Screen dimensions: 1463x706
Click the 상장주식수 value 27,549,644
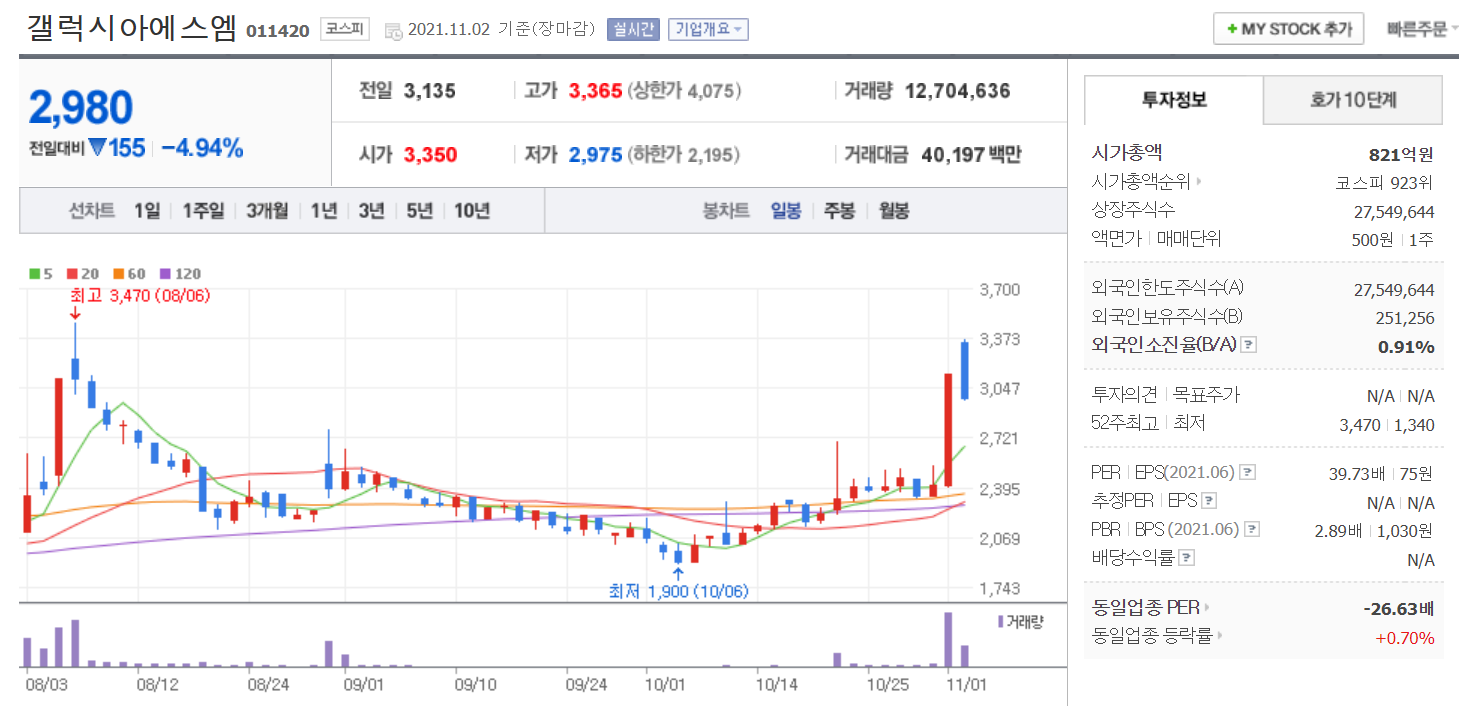1394,211
